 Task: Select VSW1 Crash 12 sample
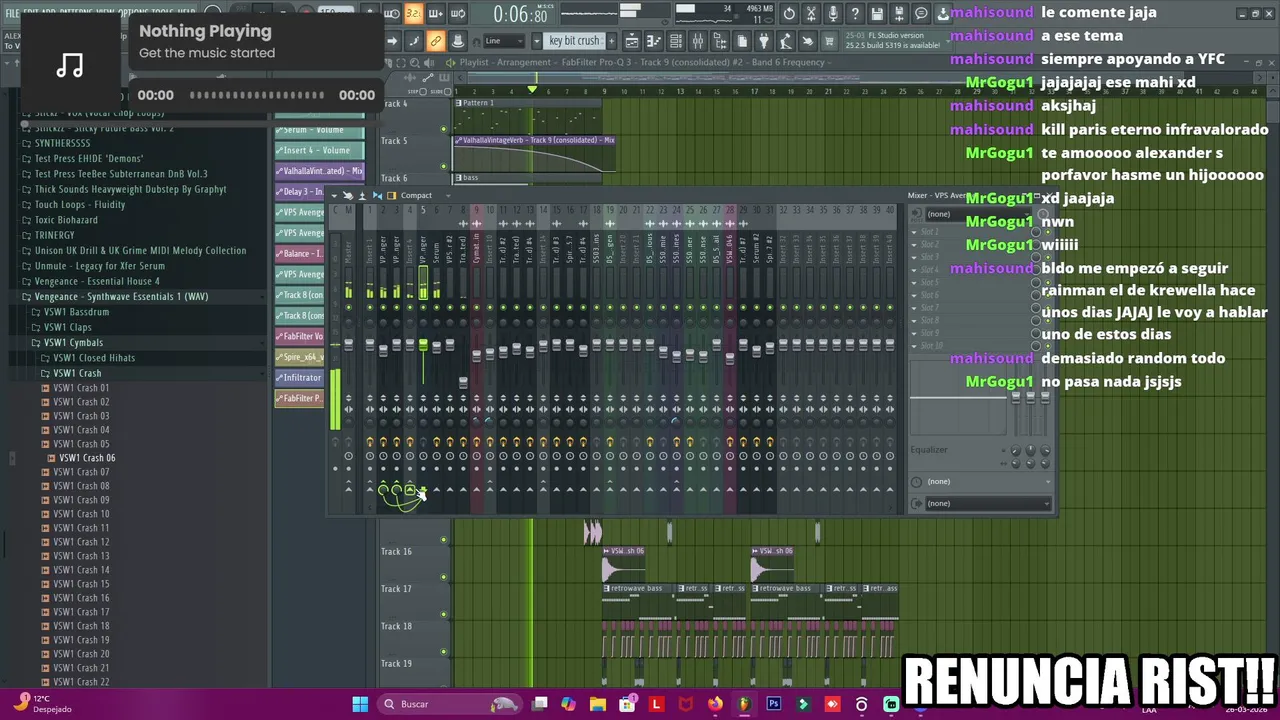[81, 542]
